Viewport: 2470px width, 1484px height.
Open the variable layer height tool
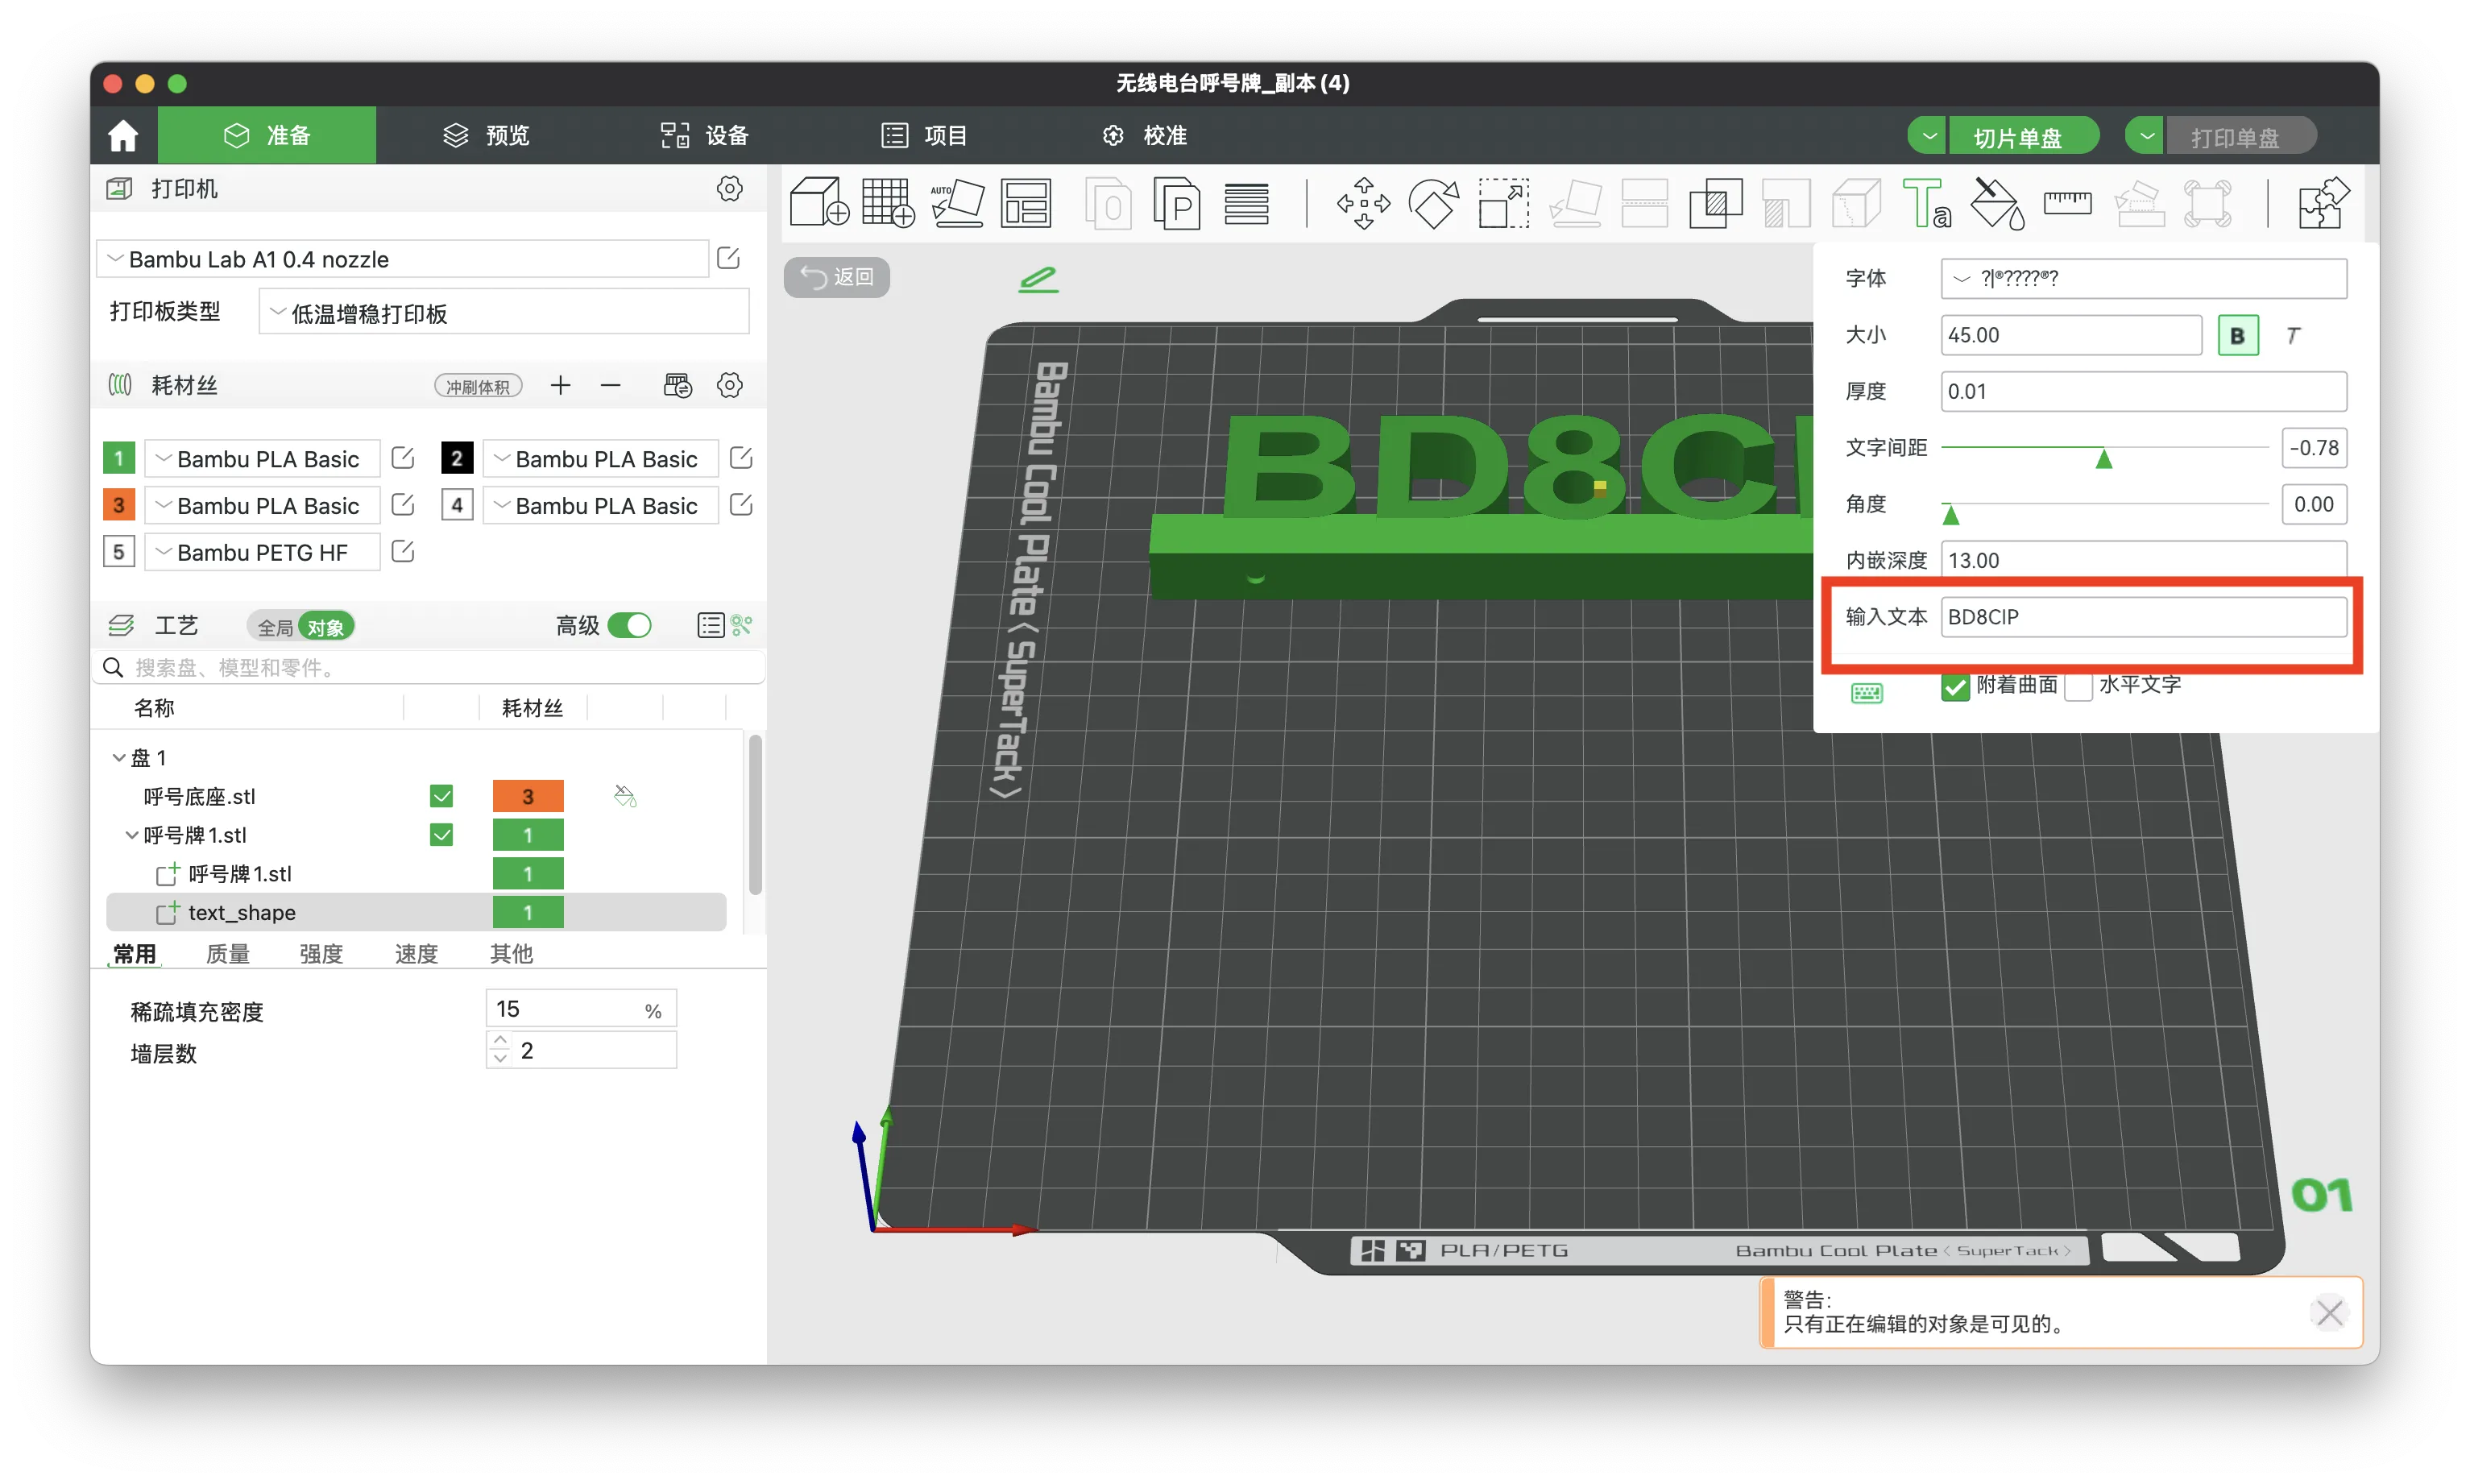[1246, 203]
